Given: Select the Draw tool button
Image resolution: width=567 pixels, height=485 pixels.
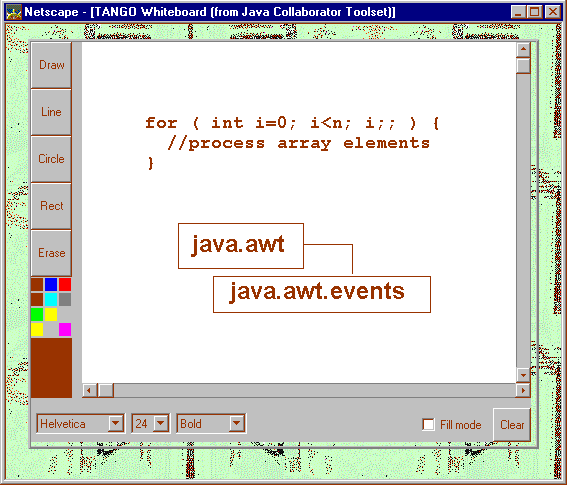Looking at the screenshot, I should tap(51, 65).
